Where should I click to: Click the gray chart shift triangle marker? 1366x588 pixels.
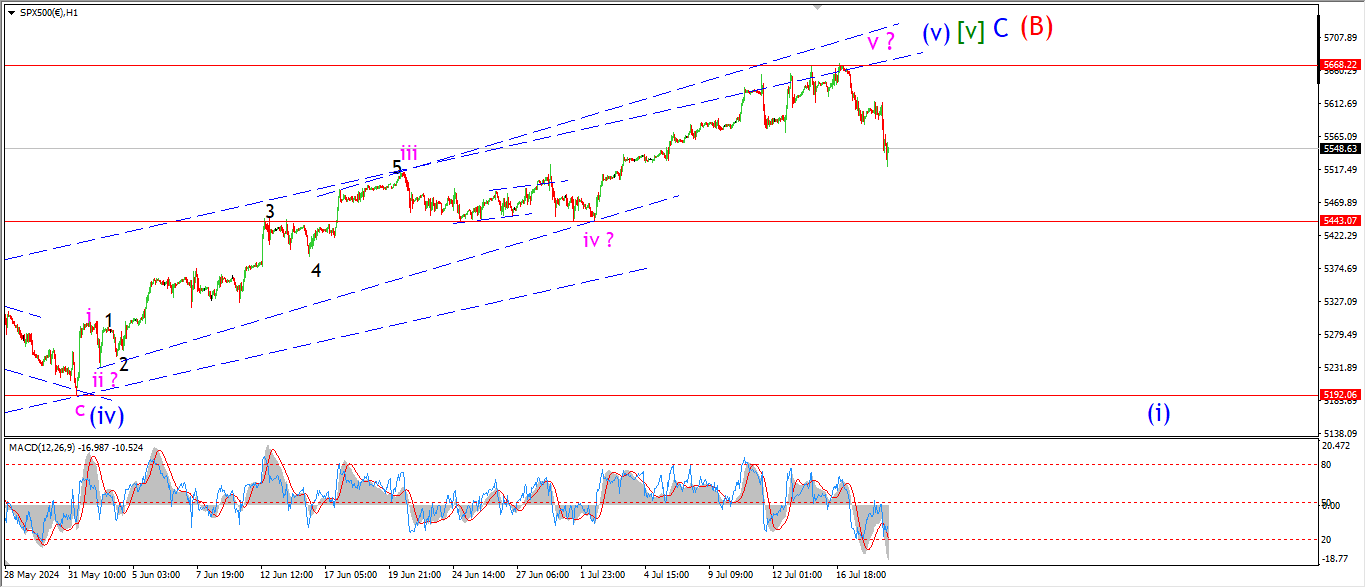click(819, 7)
